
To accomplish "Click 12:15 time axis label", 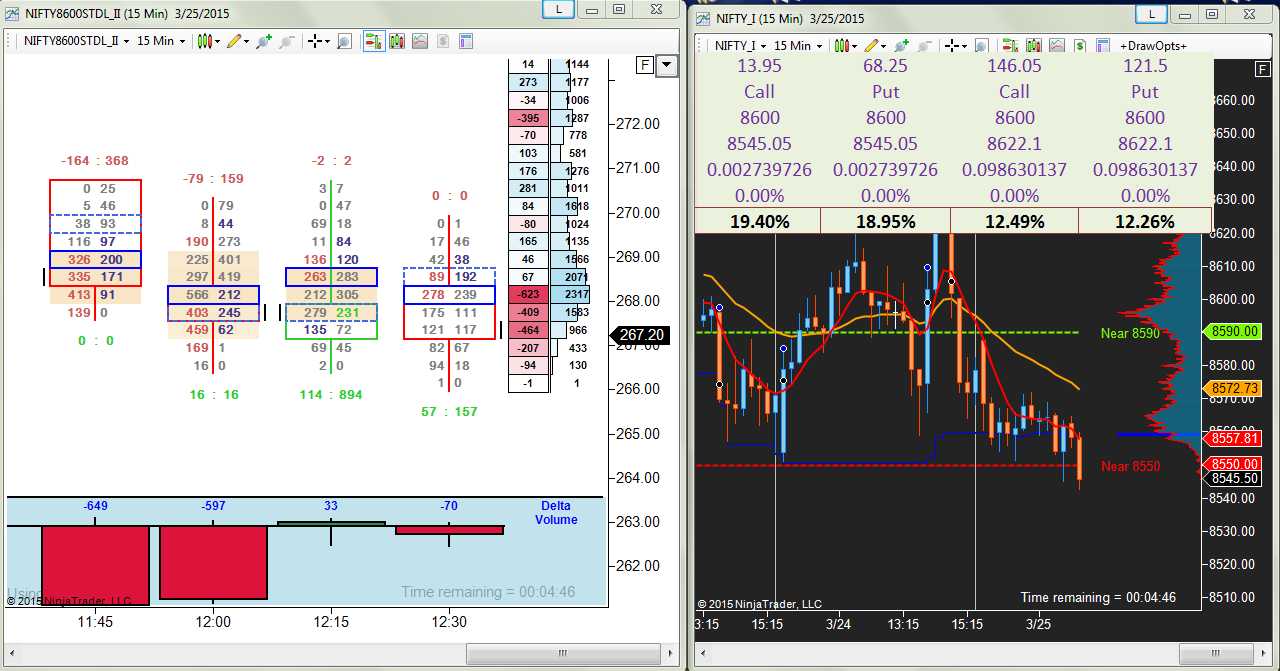I will point(331,622).
